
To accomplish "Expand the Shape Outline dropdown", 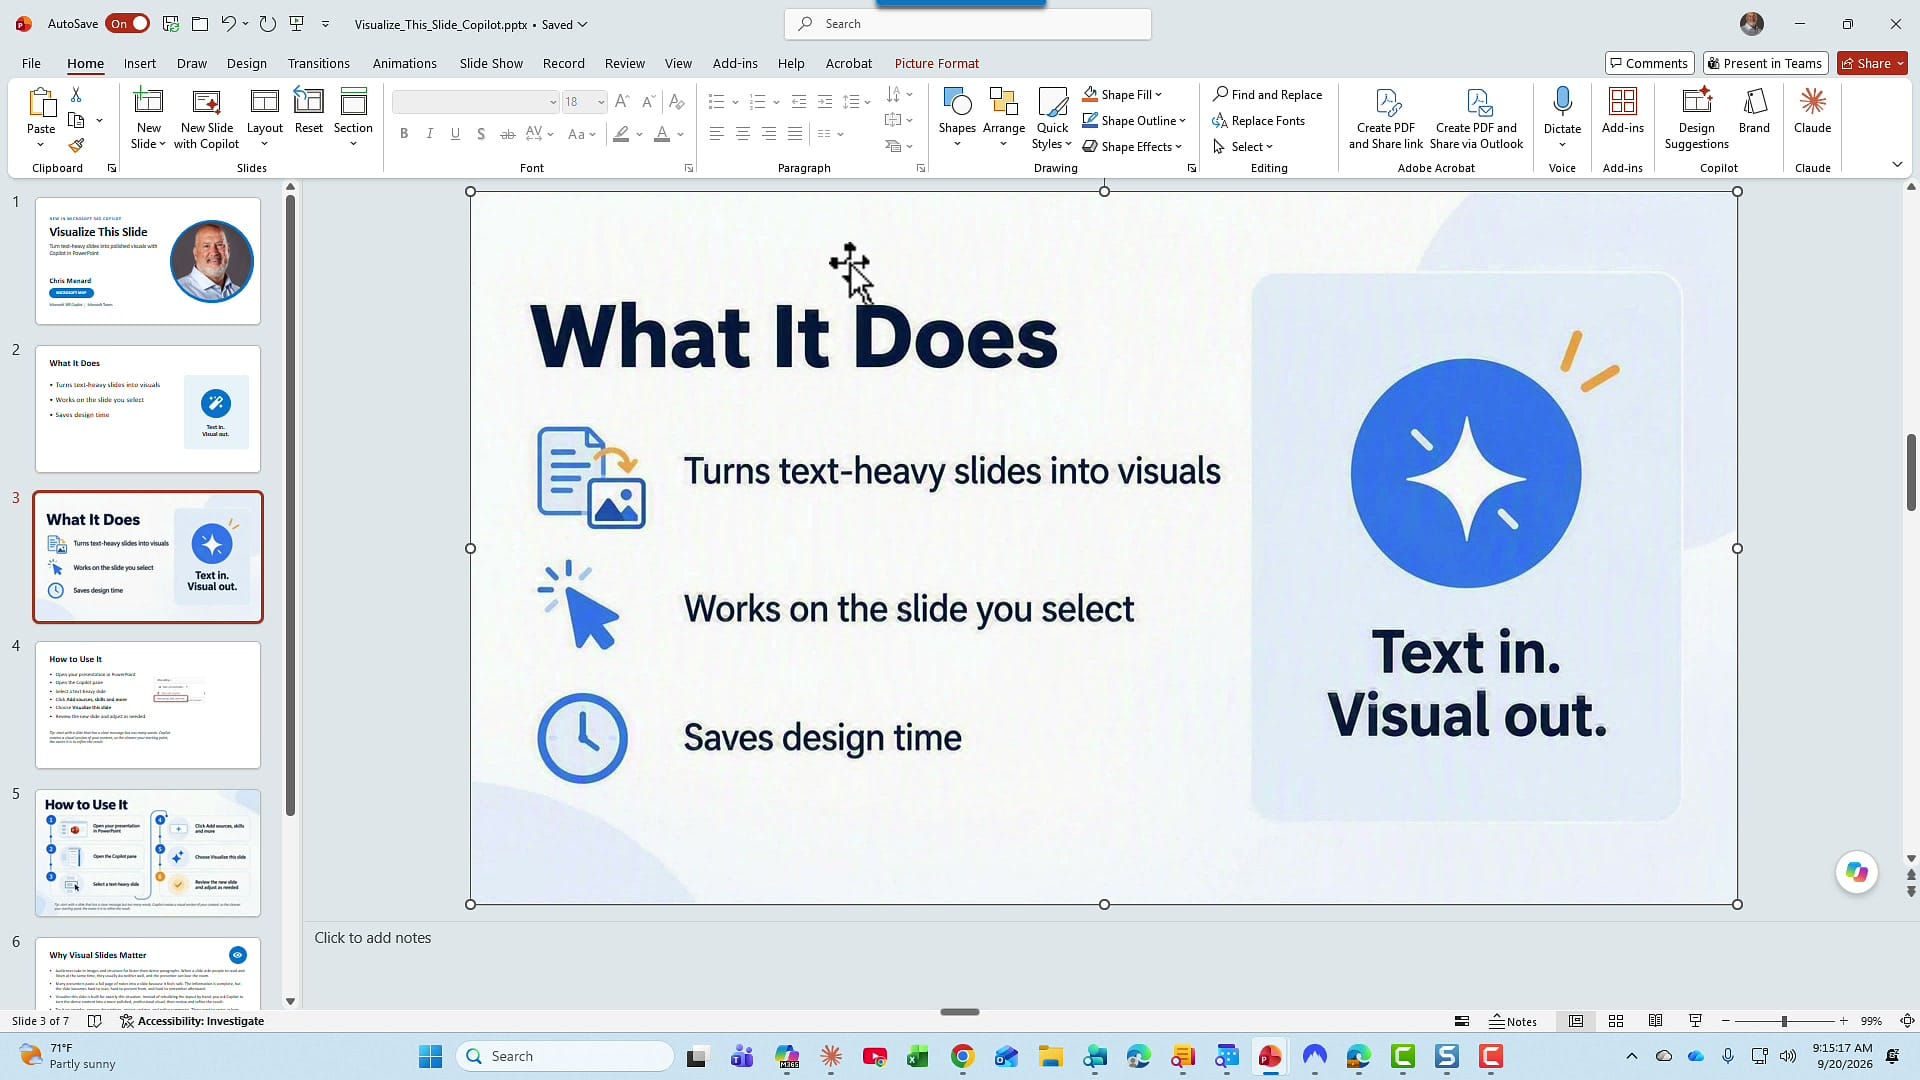I will pyautogui.click(x=1182, y=121).
